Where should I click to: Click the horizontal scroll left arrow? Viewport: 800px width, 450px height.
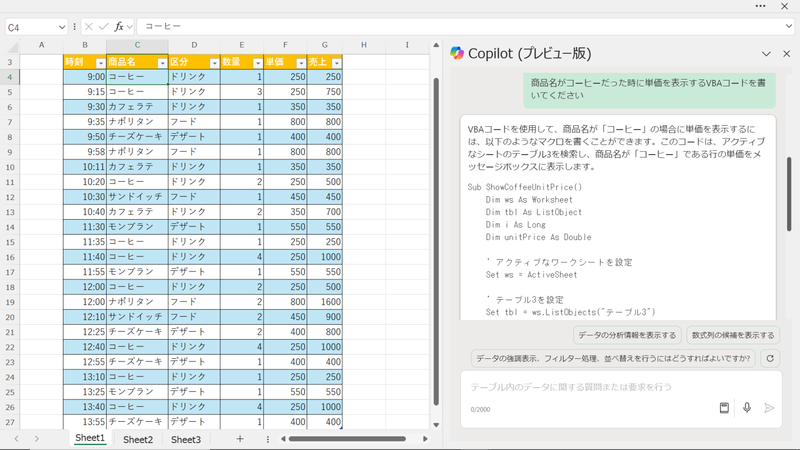(283, 439)
